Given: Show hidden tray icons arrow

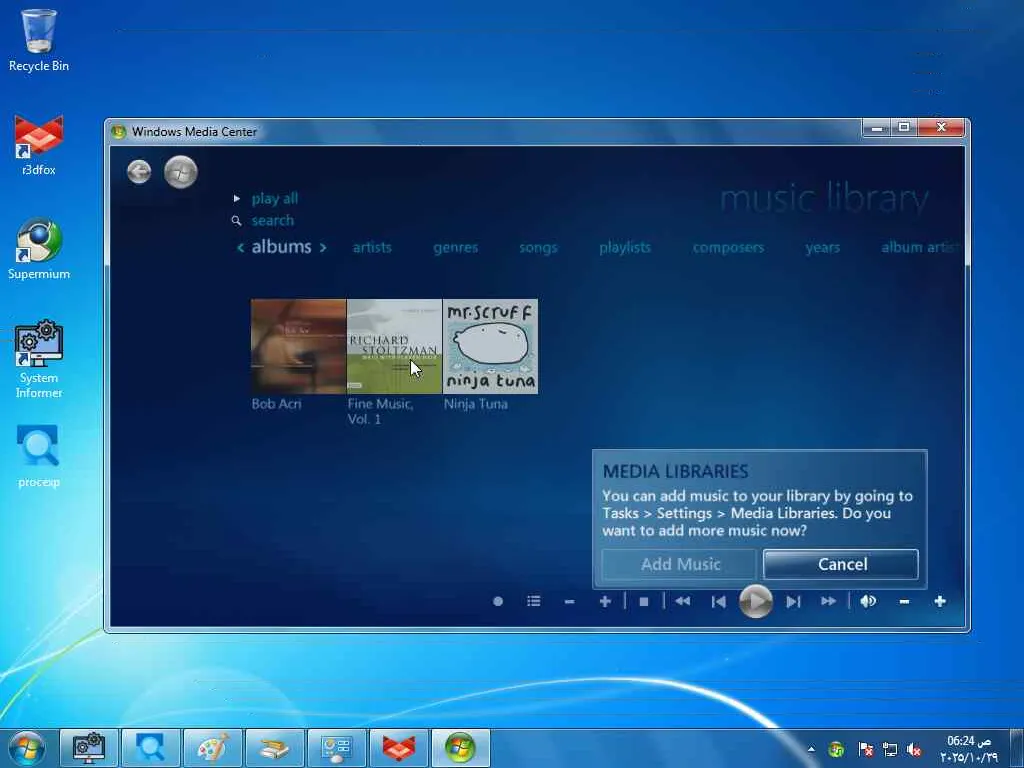Looking at the screenshot, I should point(811,749).
